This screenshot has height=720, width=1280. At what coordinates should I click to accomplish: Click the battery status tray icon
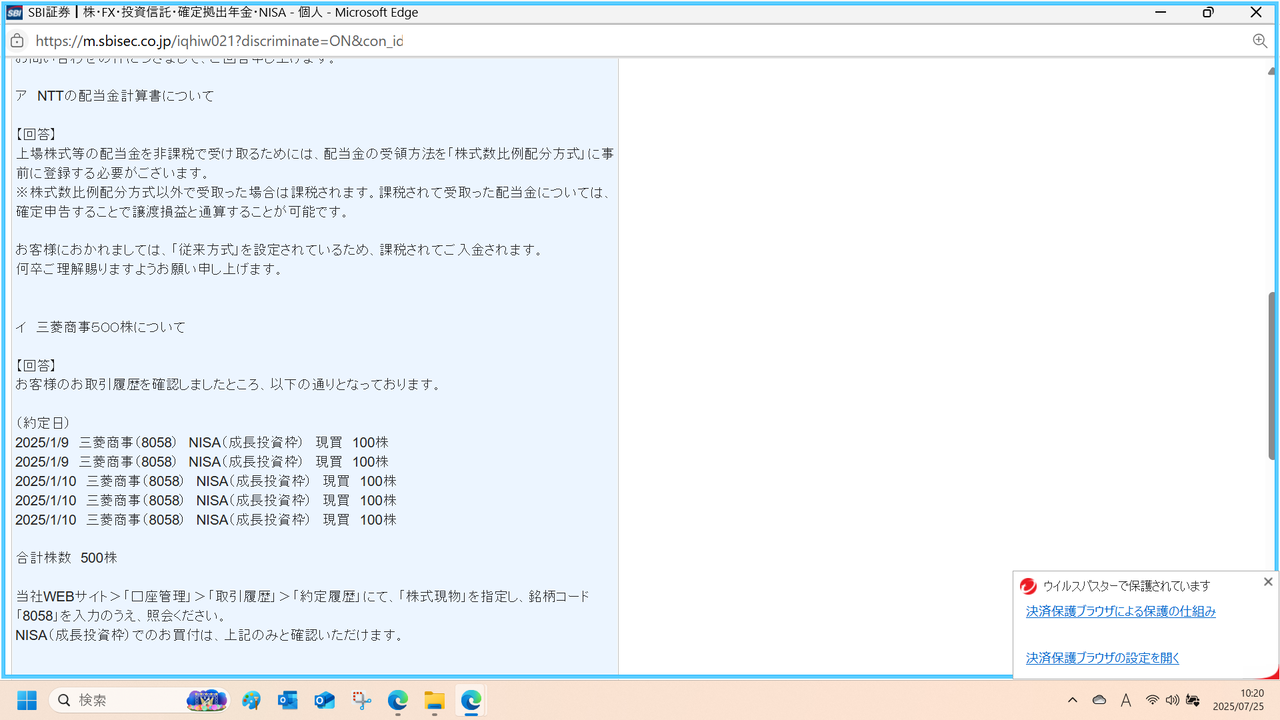(1193, 700)
